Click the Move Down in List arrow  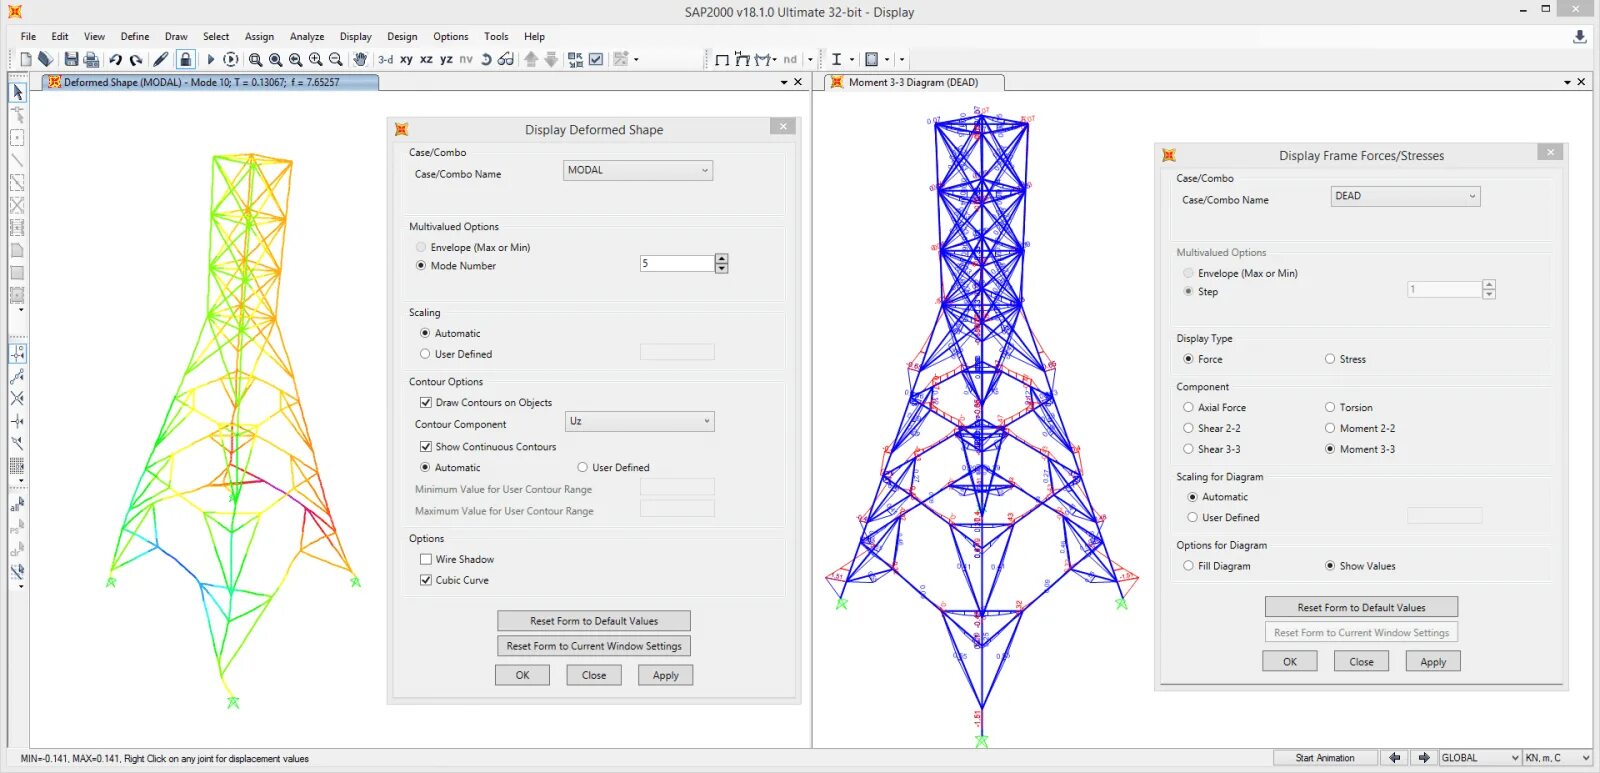(551, 60)
